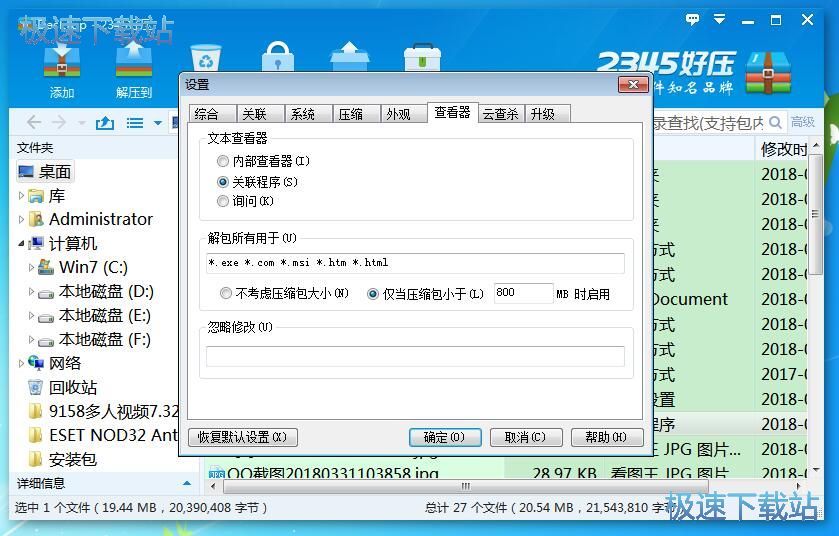Open the feedback speech-bubble icon in title bar
Viewport: 839px width, 536px height.
(692, 20)
